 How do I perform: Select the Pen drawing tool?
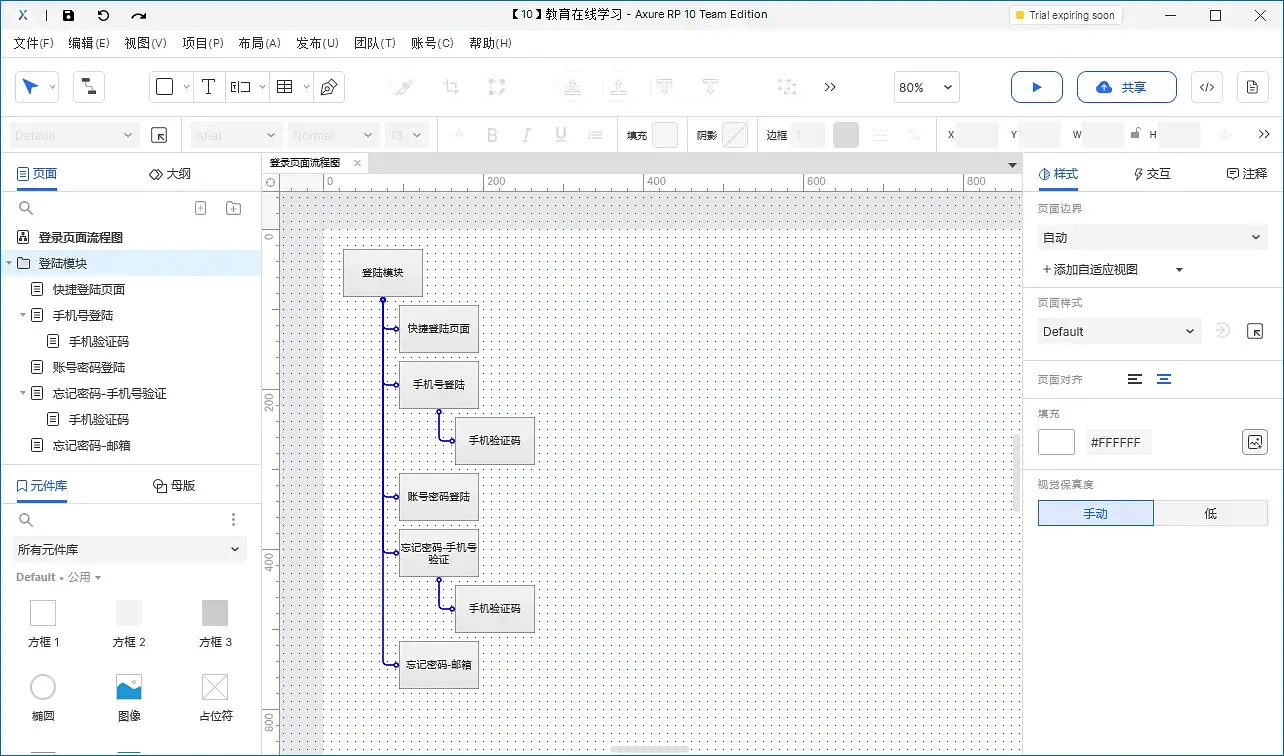click(328, 87)
